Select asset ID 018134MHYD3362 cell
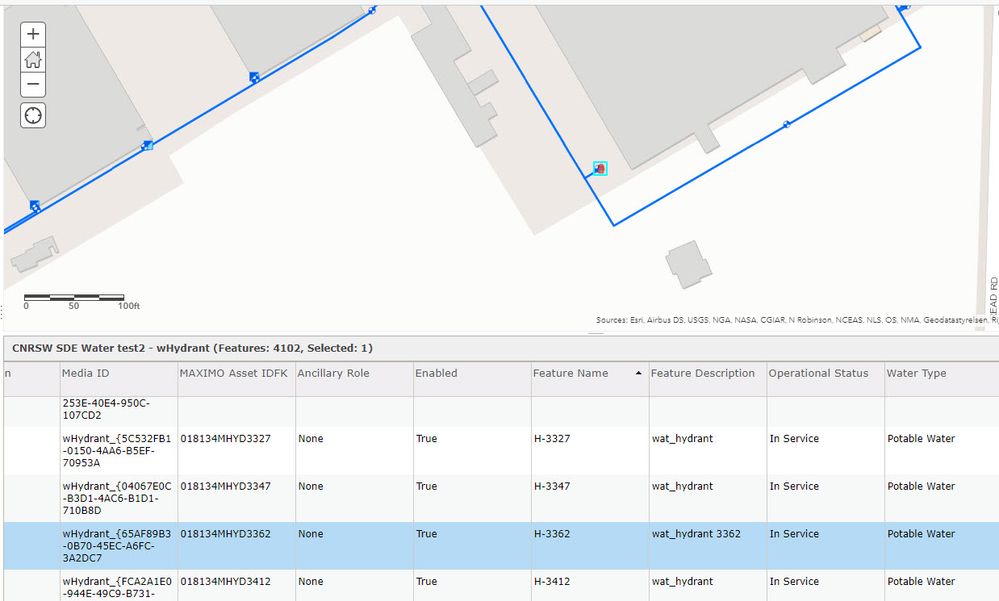This screenshot has height=601, width=999. point(226,534)
